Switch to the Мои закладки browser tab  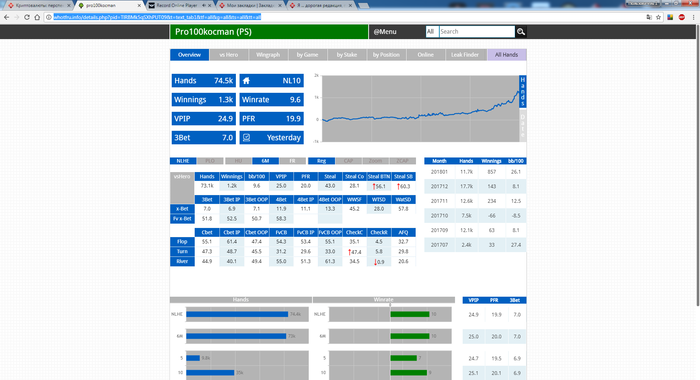click(250, 5)
